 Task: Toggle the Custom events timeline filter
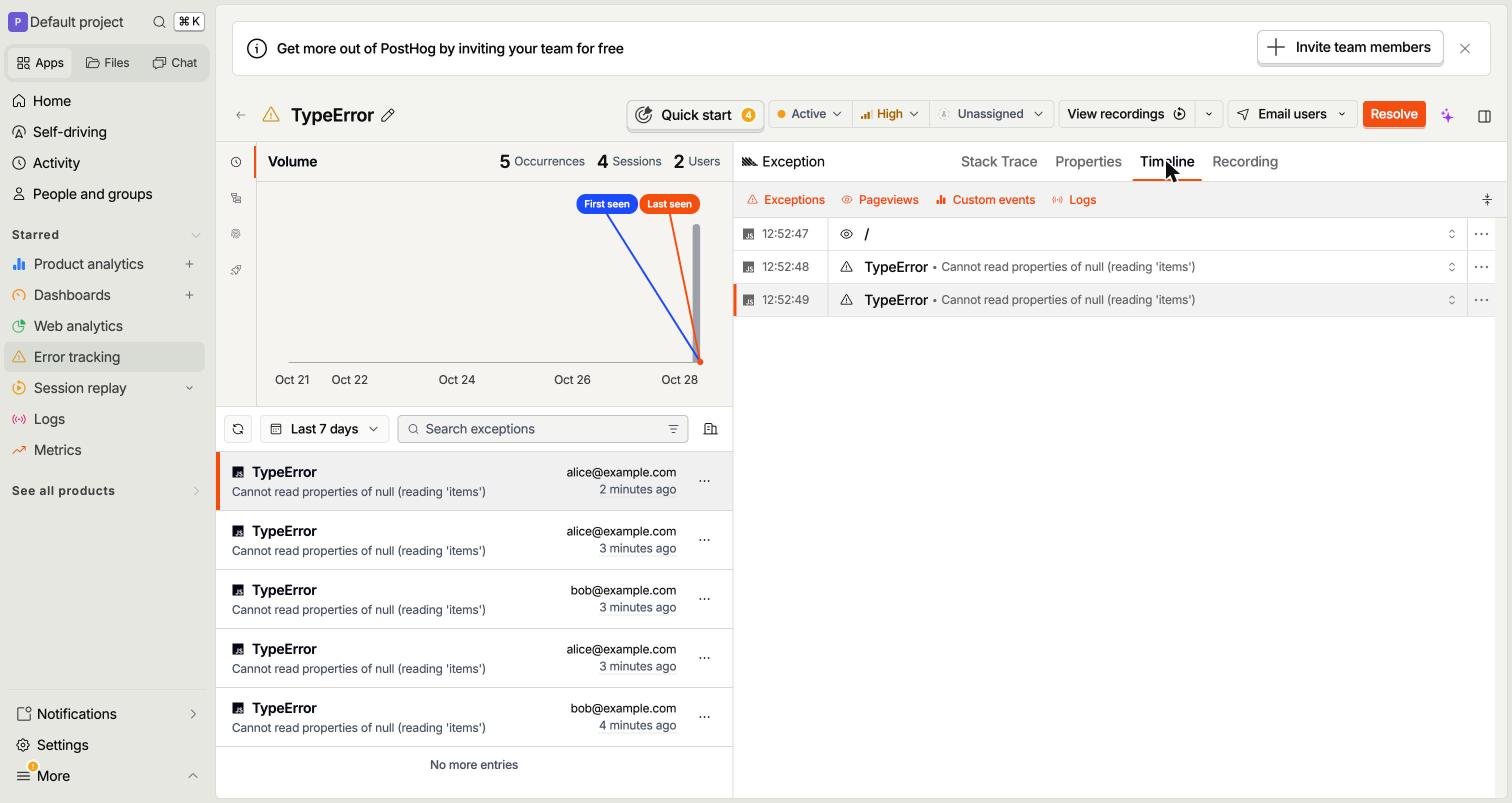(985, 200)
